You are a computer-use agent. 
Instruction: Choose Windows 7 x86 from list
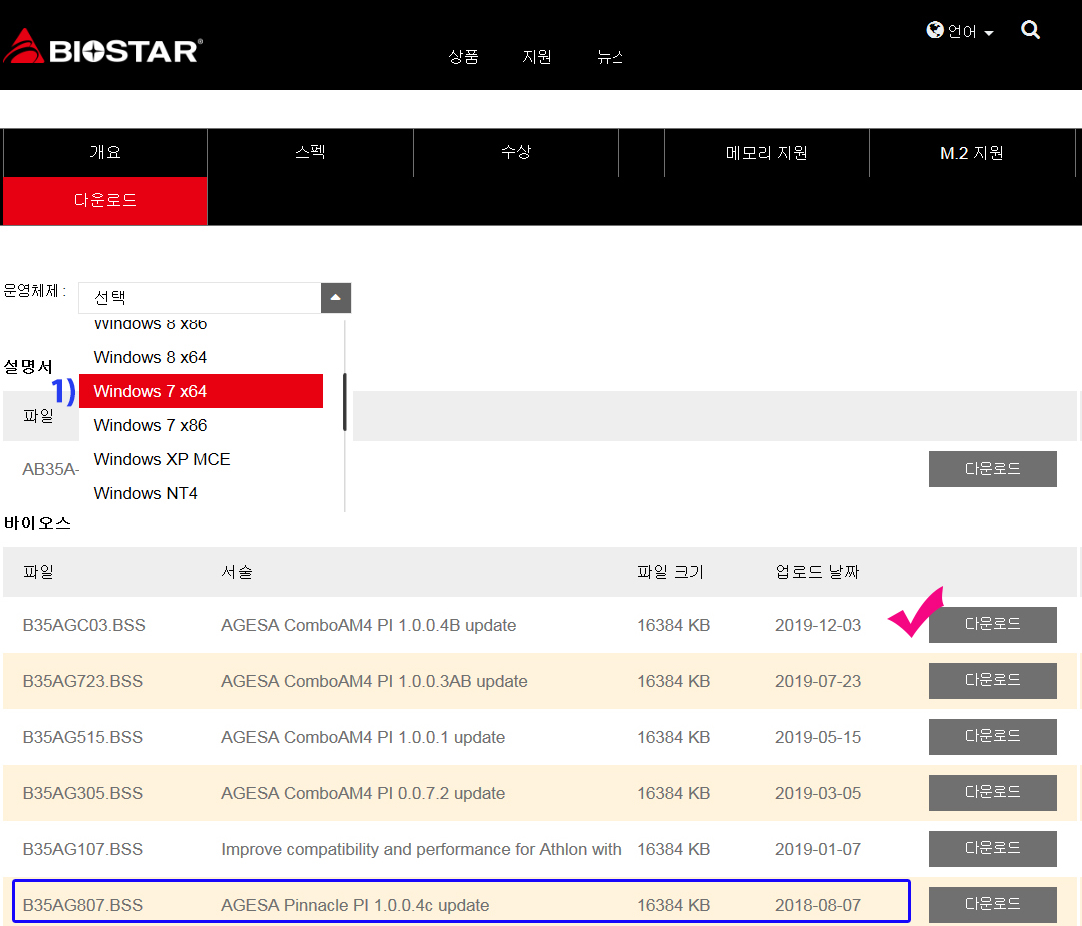click(x=201, y=425)
